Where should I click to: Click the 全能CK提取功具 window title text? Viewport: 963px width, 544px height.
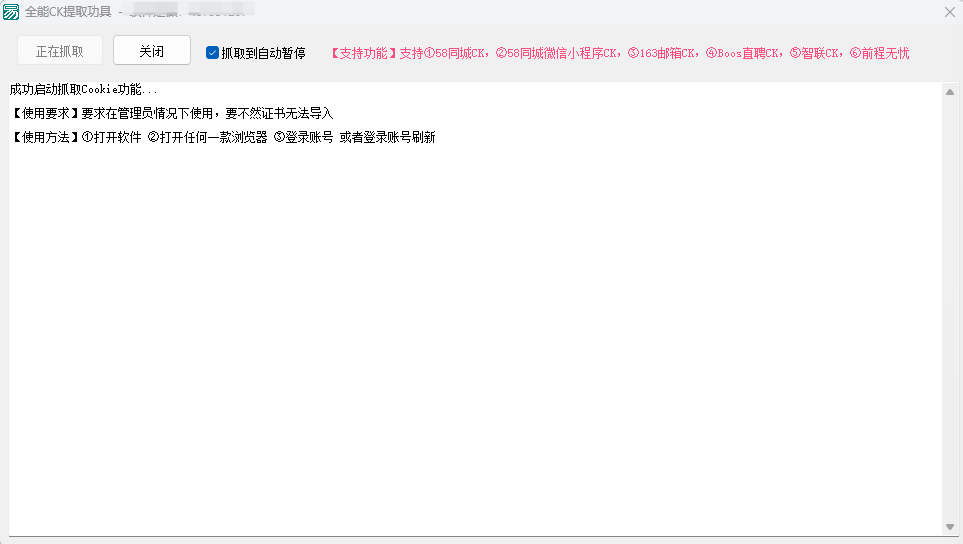click(67, 12)
